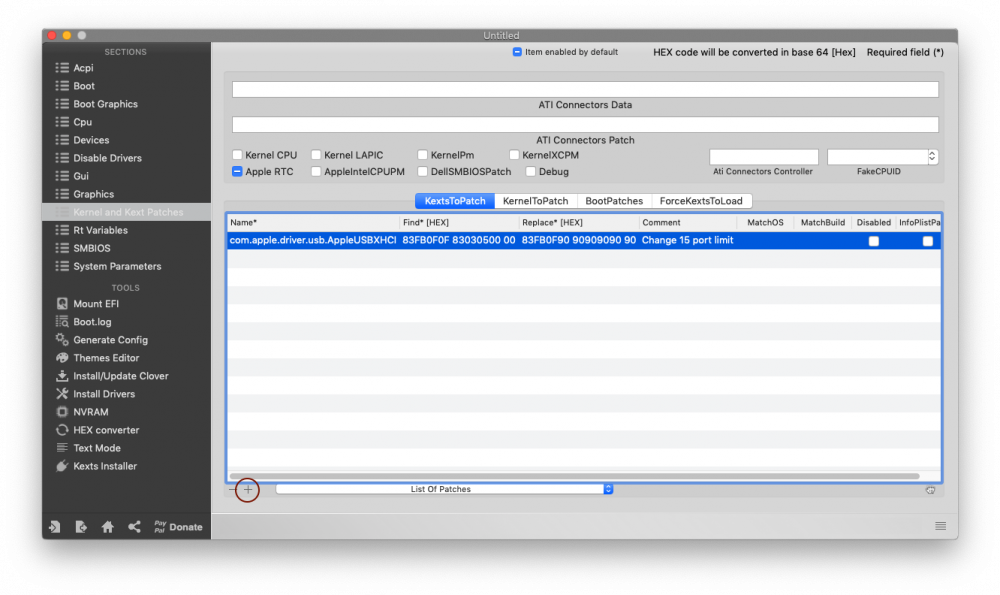
Task: Check the DellSMBIOSPatch option
Action: pyautogui.click(x=422, y=172)
